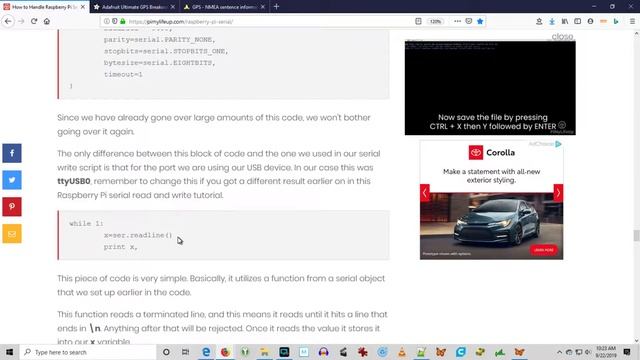The image size is (640, 360).
Task: Open the Firefox hamburger menu
Action: [x=632, y=21]
